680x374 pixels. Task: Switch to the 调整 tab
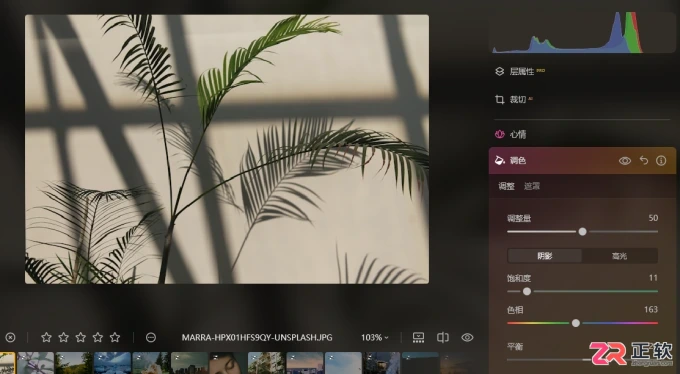[x=506, y=186]
